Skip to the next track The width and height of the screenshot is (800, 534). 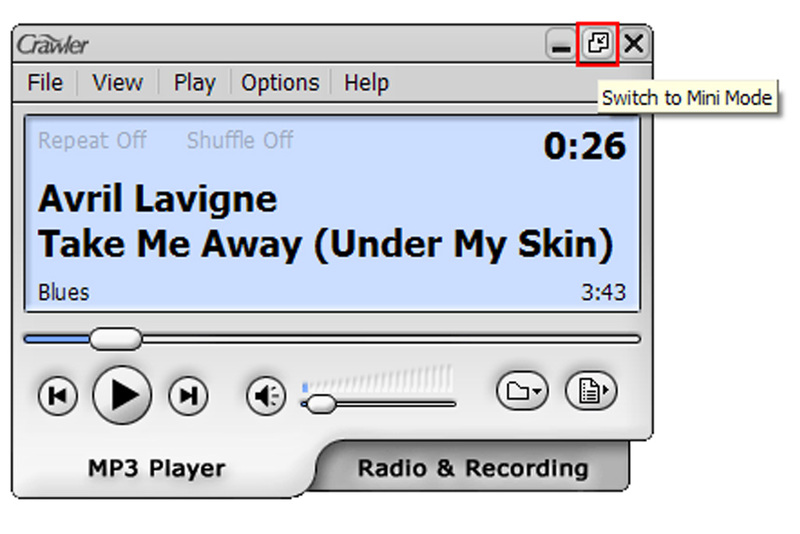(x=188, y=395)
